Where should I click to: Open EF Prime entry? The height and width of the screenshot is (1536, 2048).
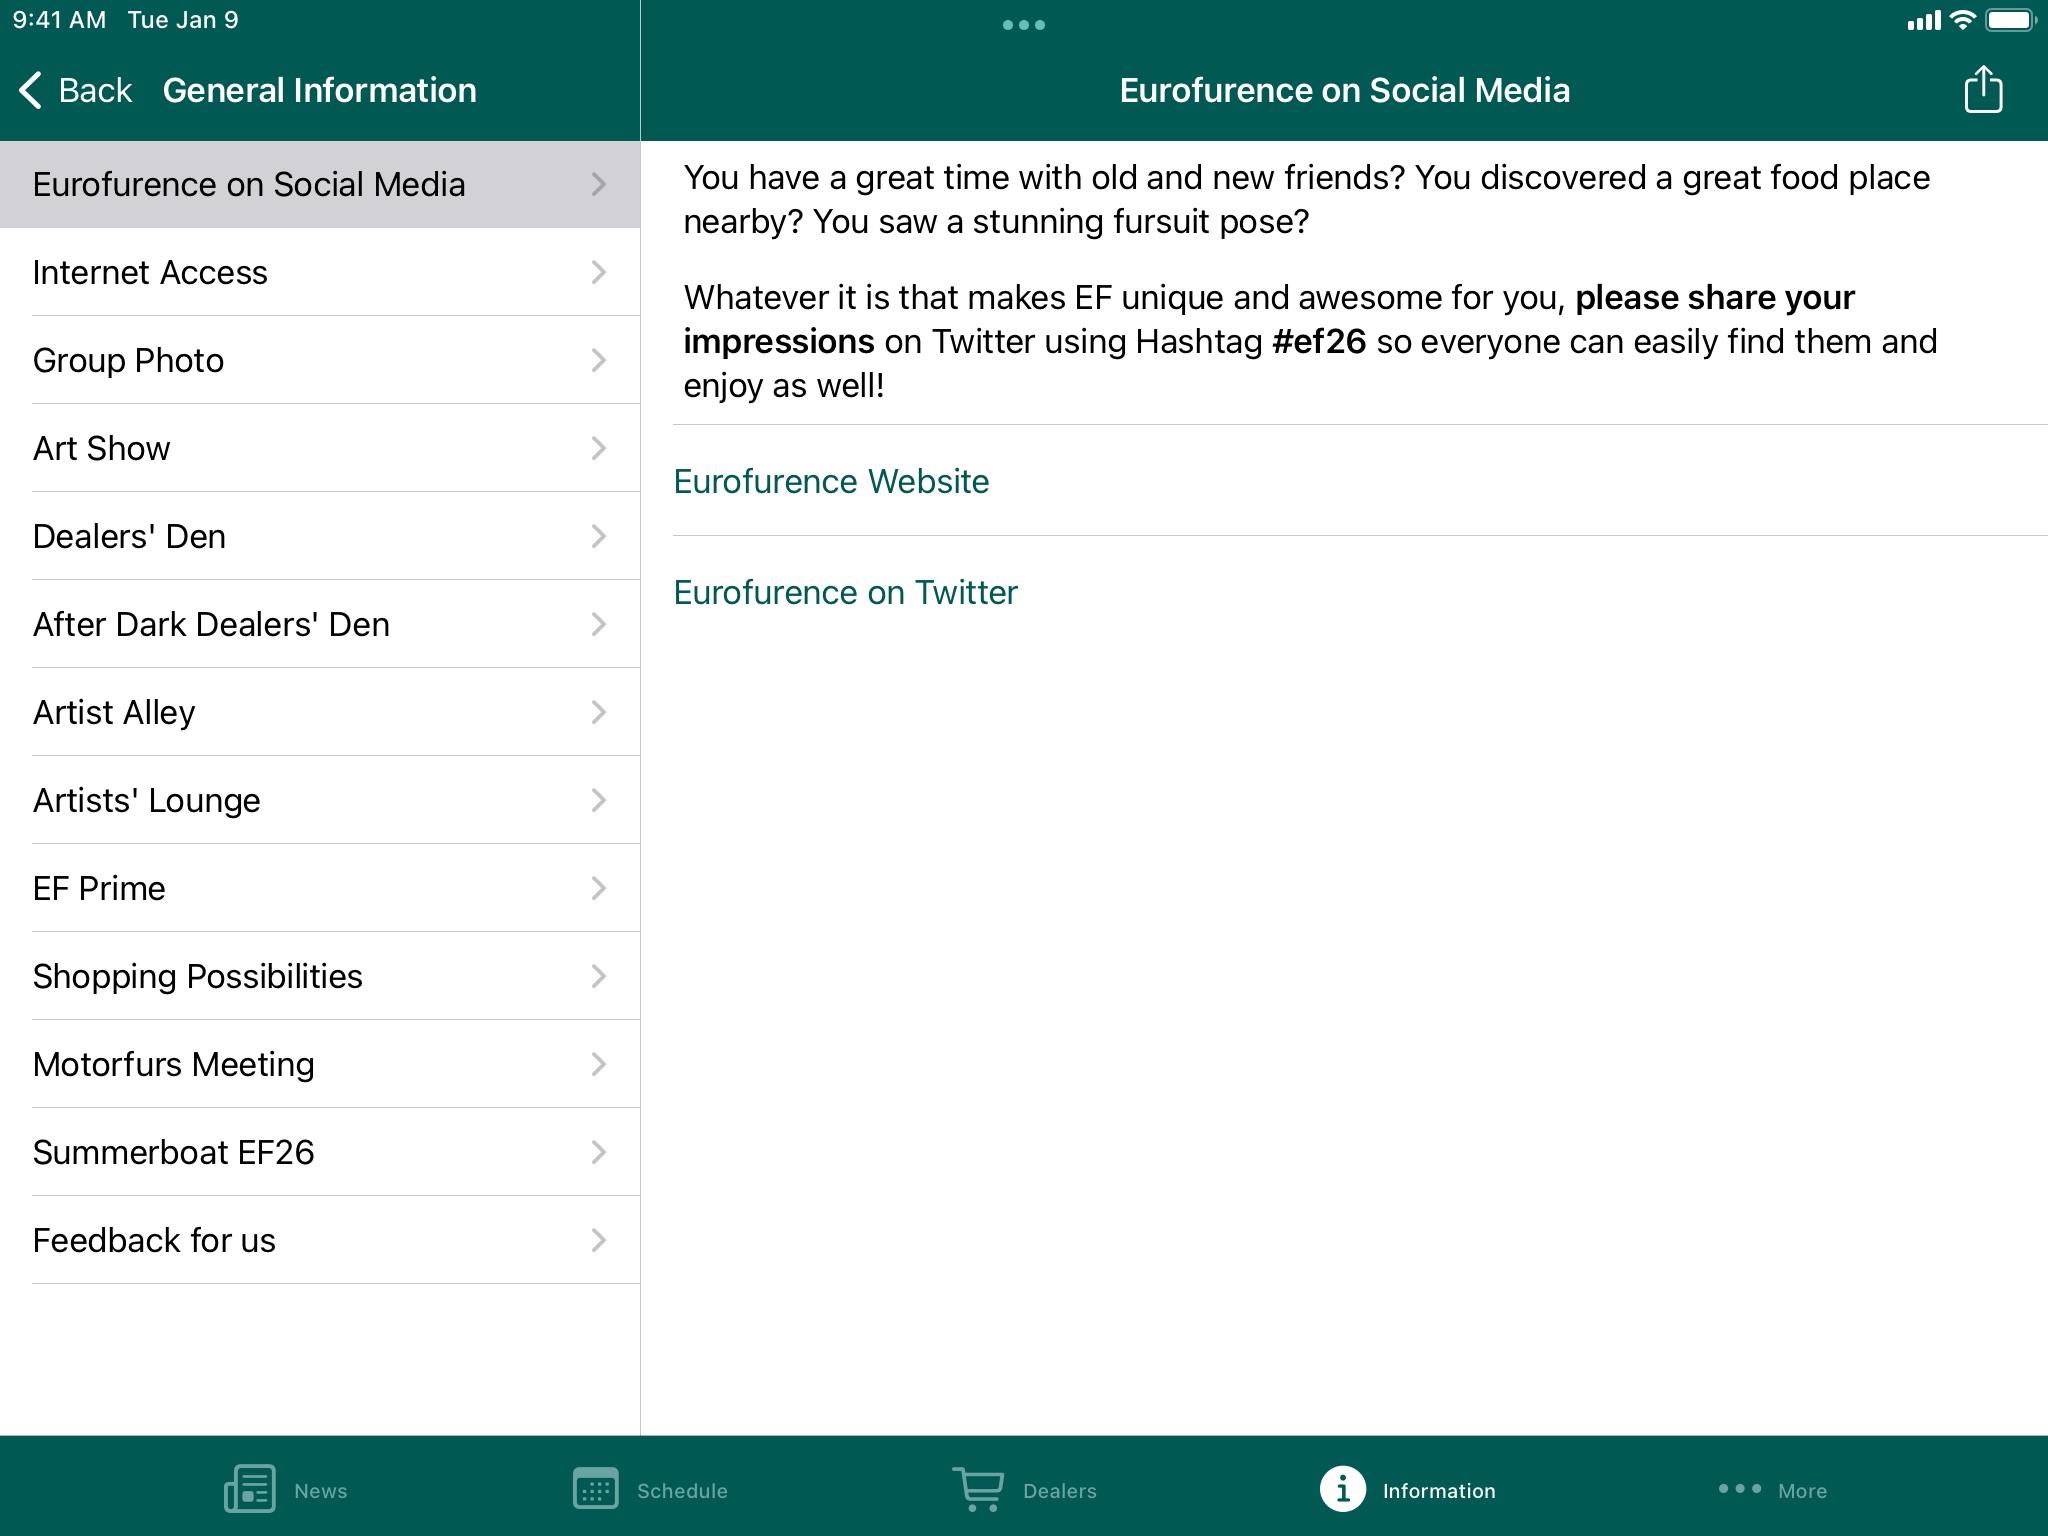320,888
